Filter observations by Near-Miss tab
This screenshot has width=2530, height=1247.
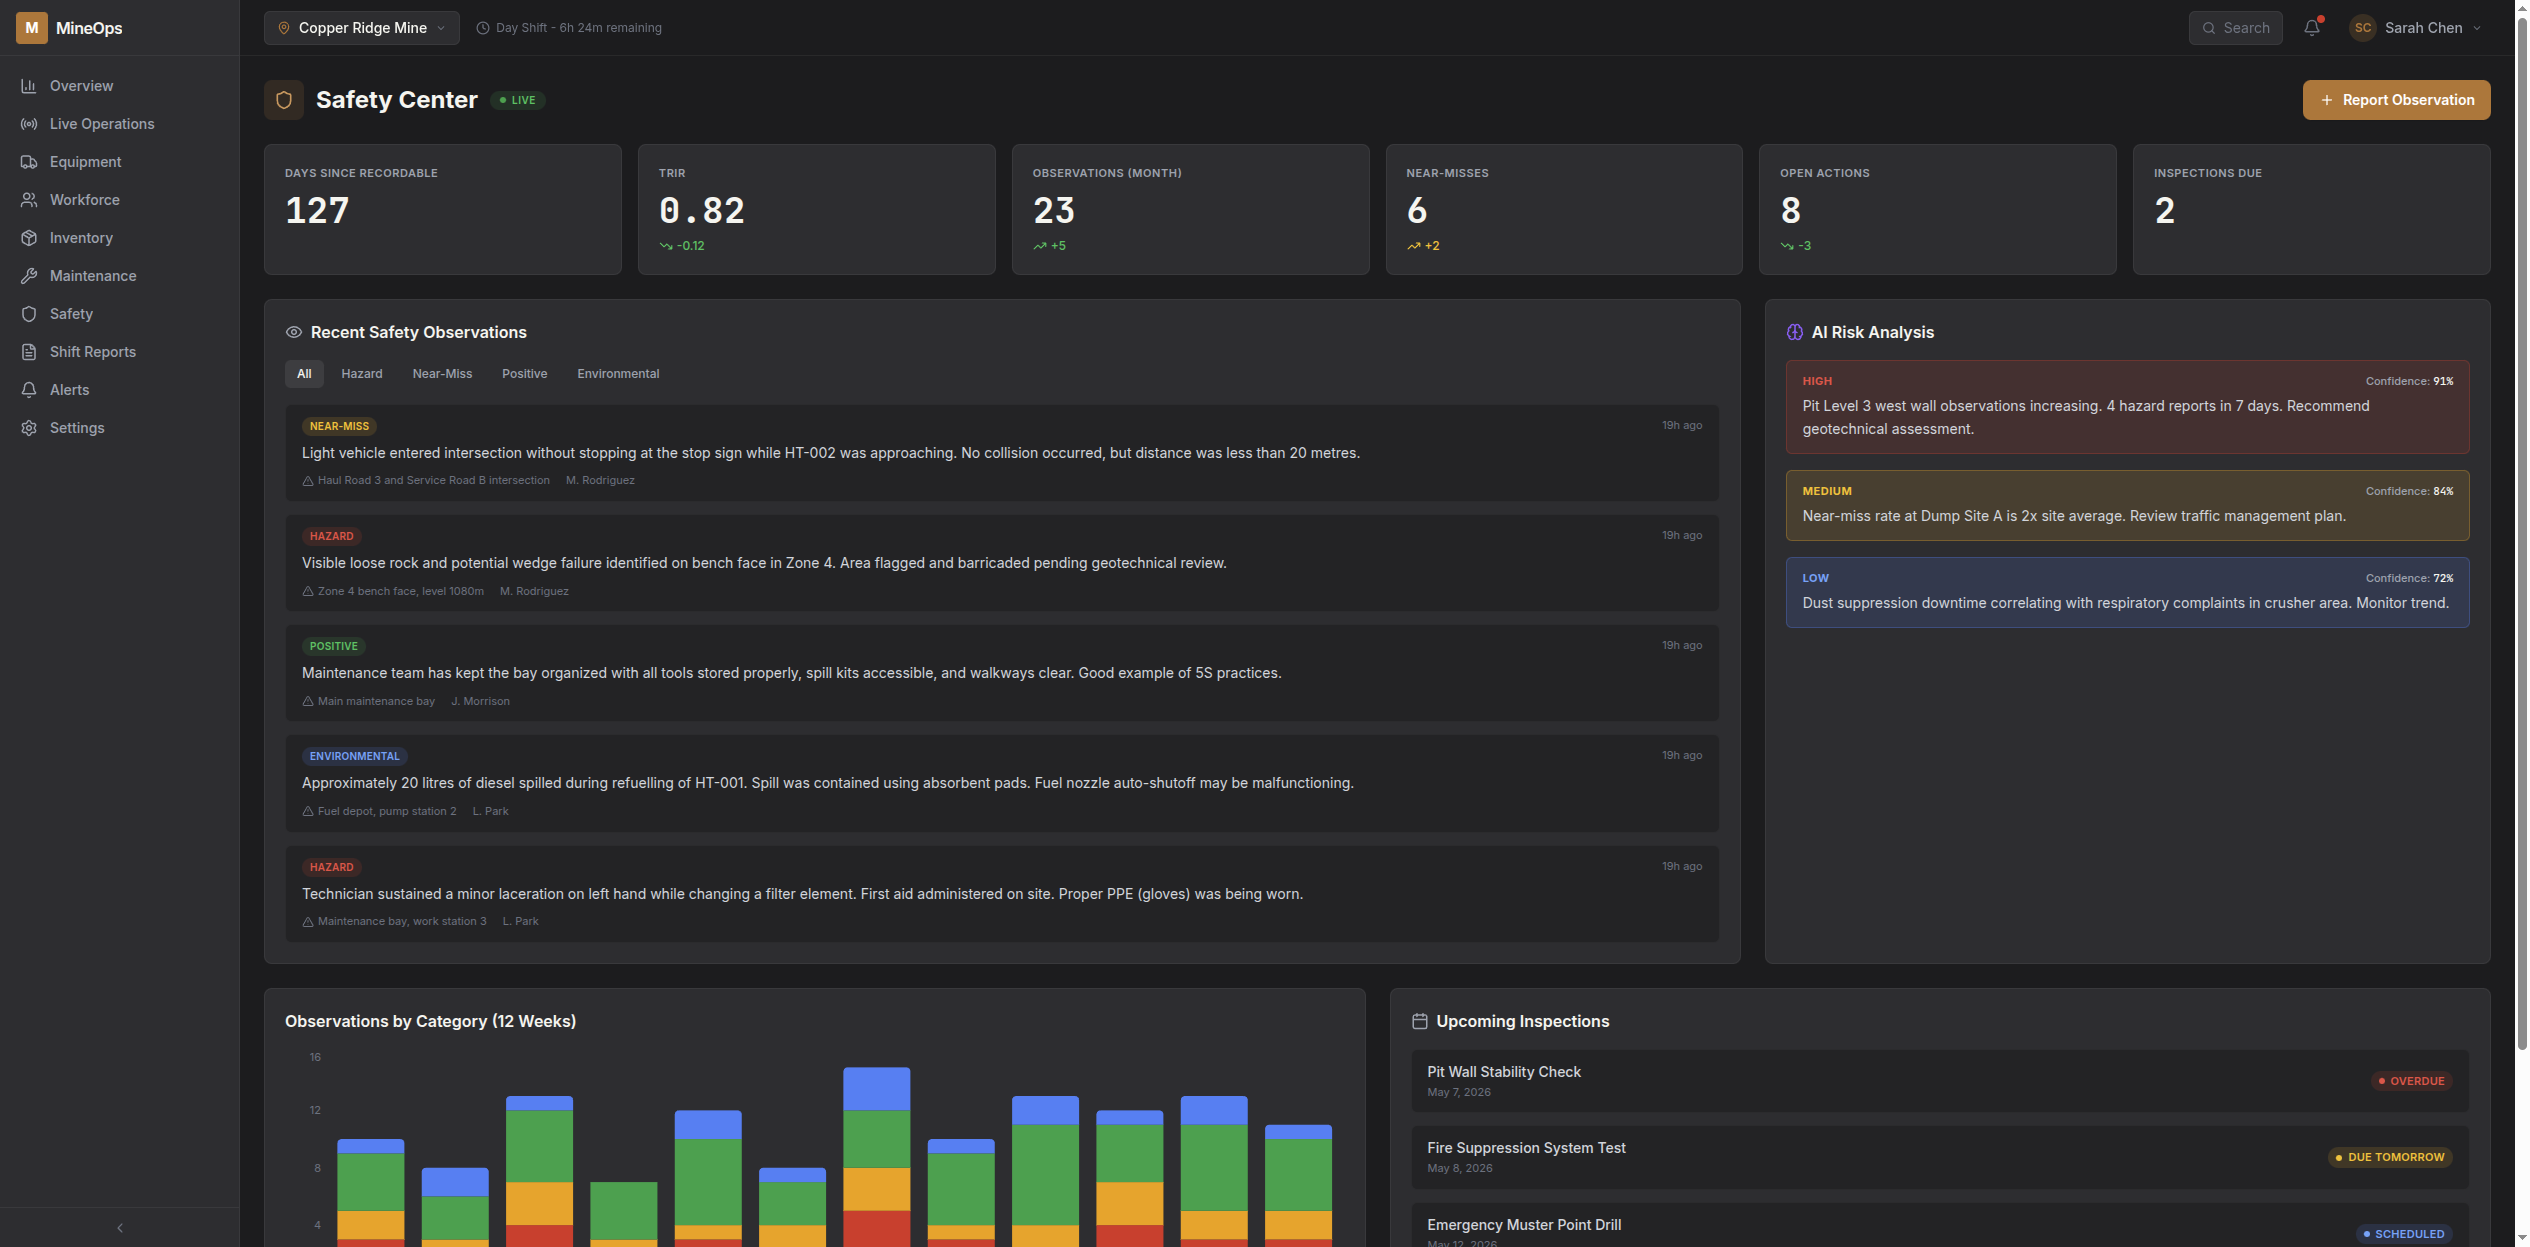click(442, 374)
